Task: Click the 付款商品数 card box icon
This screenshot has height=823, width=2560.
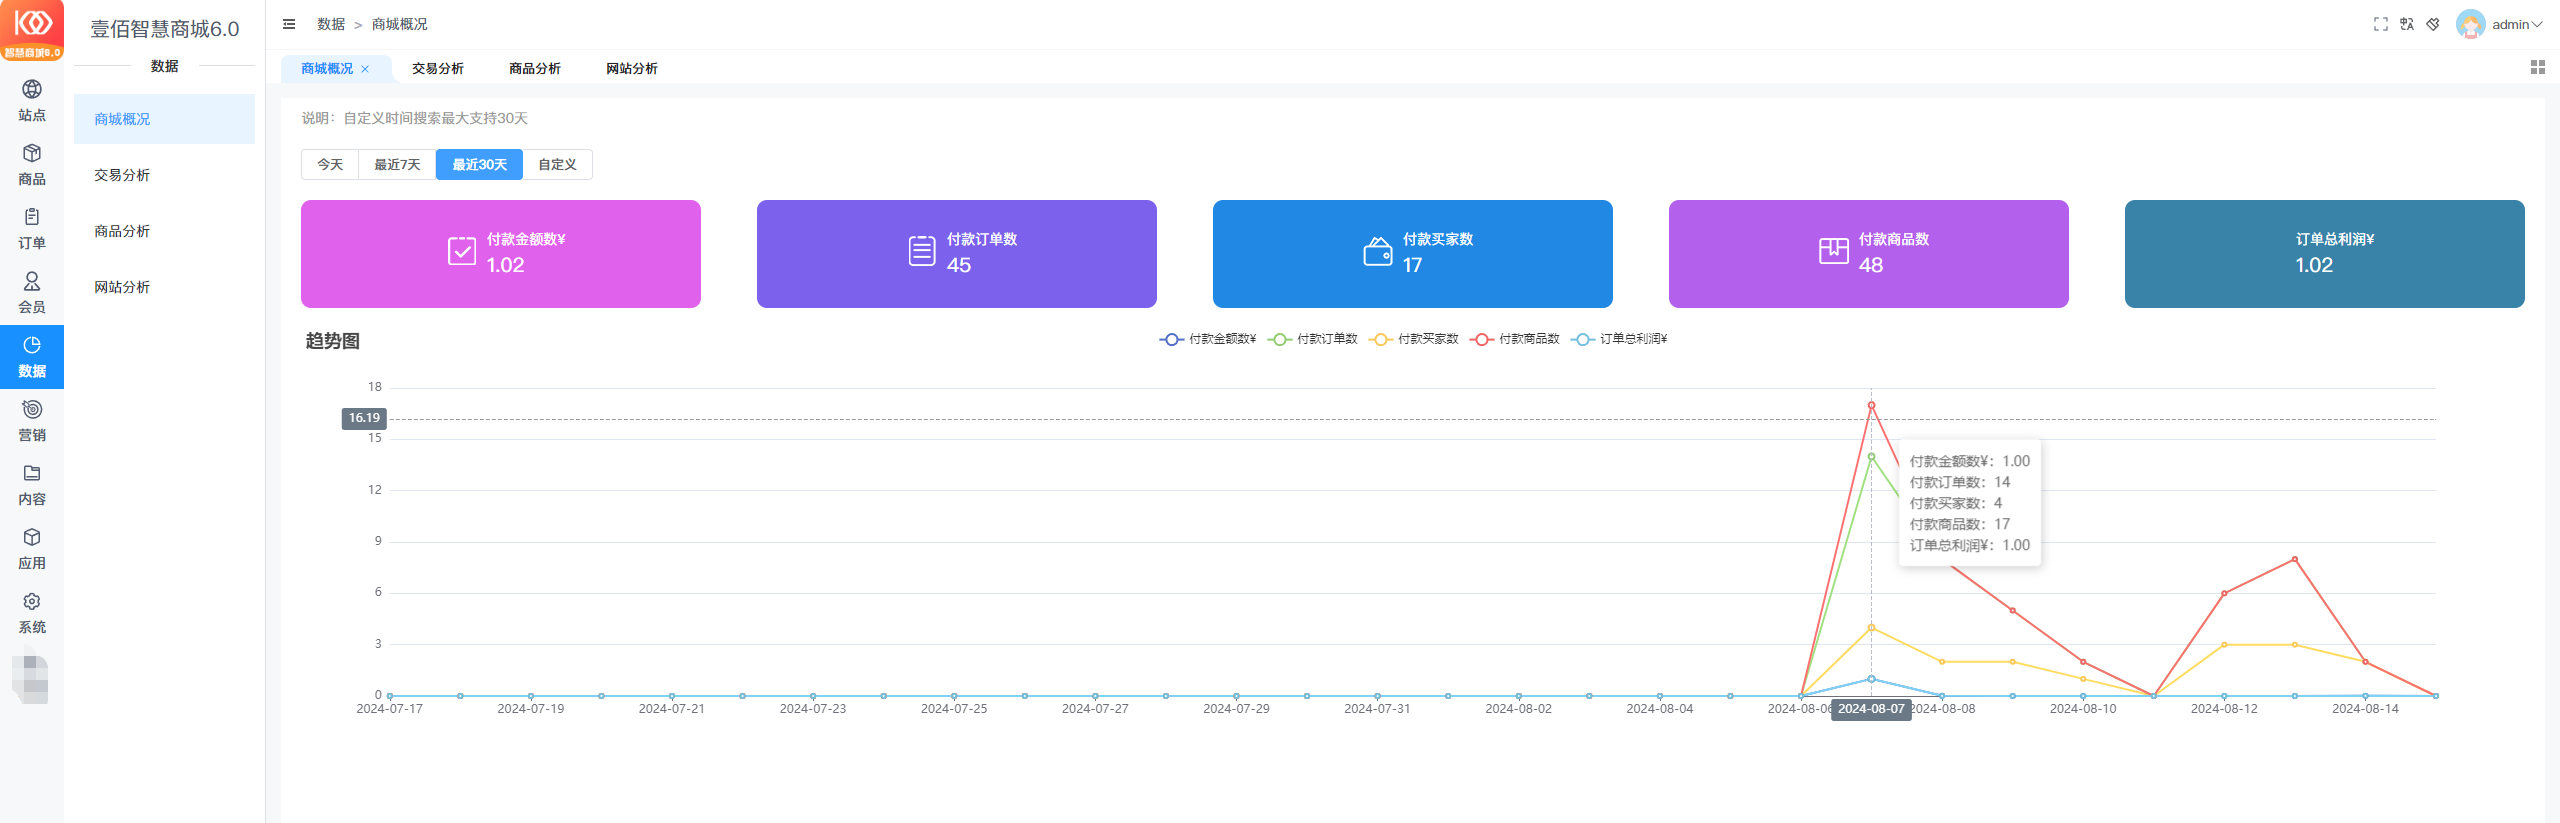Action: [x=1834, y=251]
